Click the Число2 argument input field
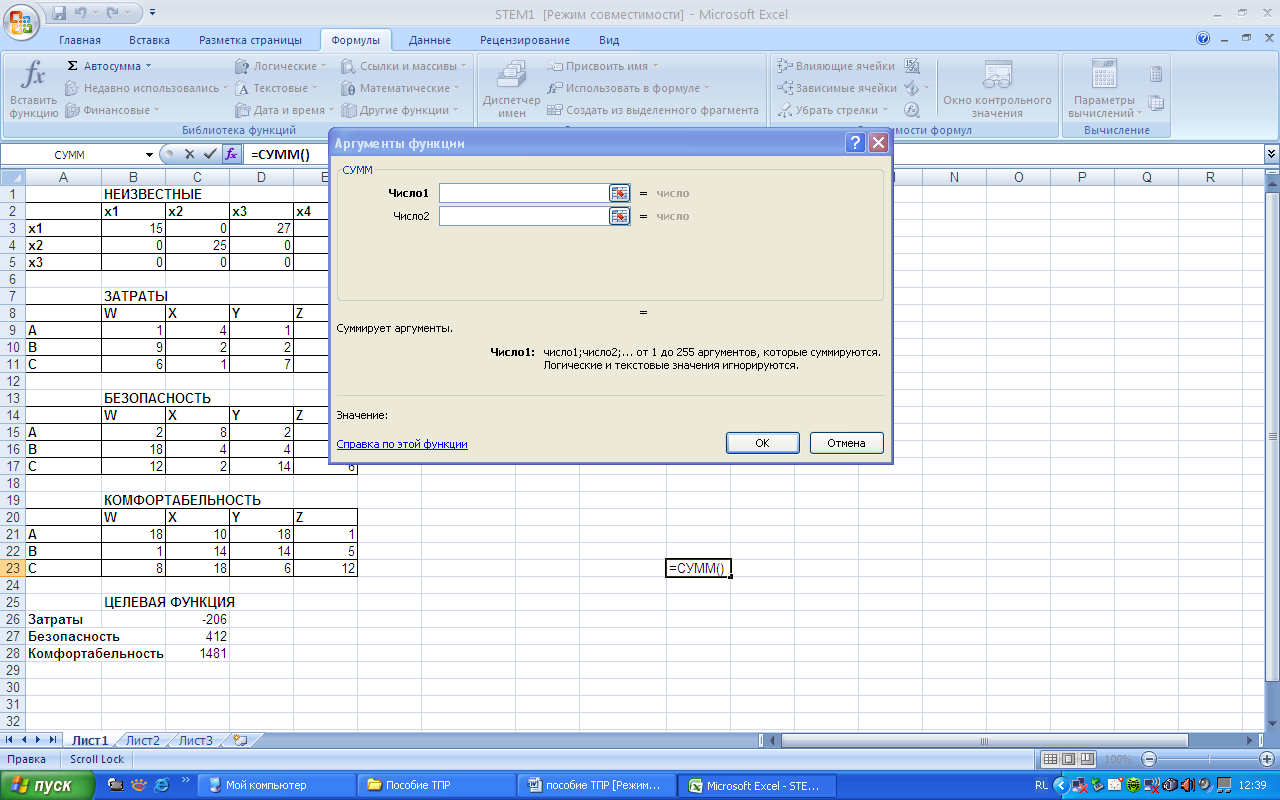 [x=524, y=216]
